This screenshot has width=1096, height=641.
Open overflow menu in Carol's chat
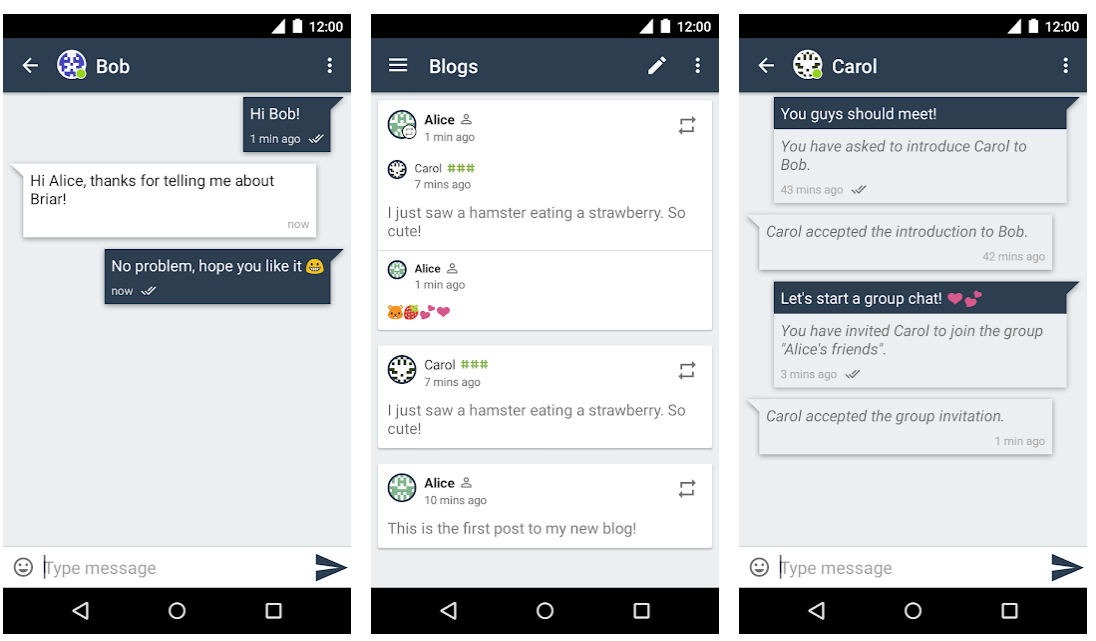tap(1065, 66)
